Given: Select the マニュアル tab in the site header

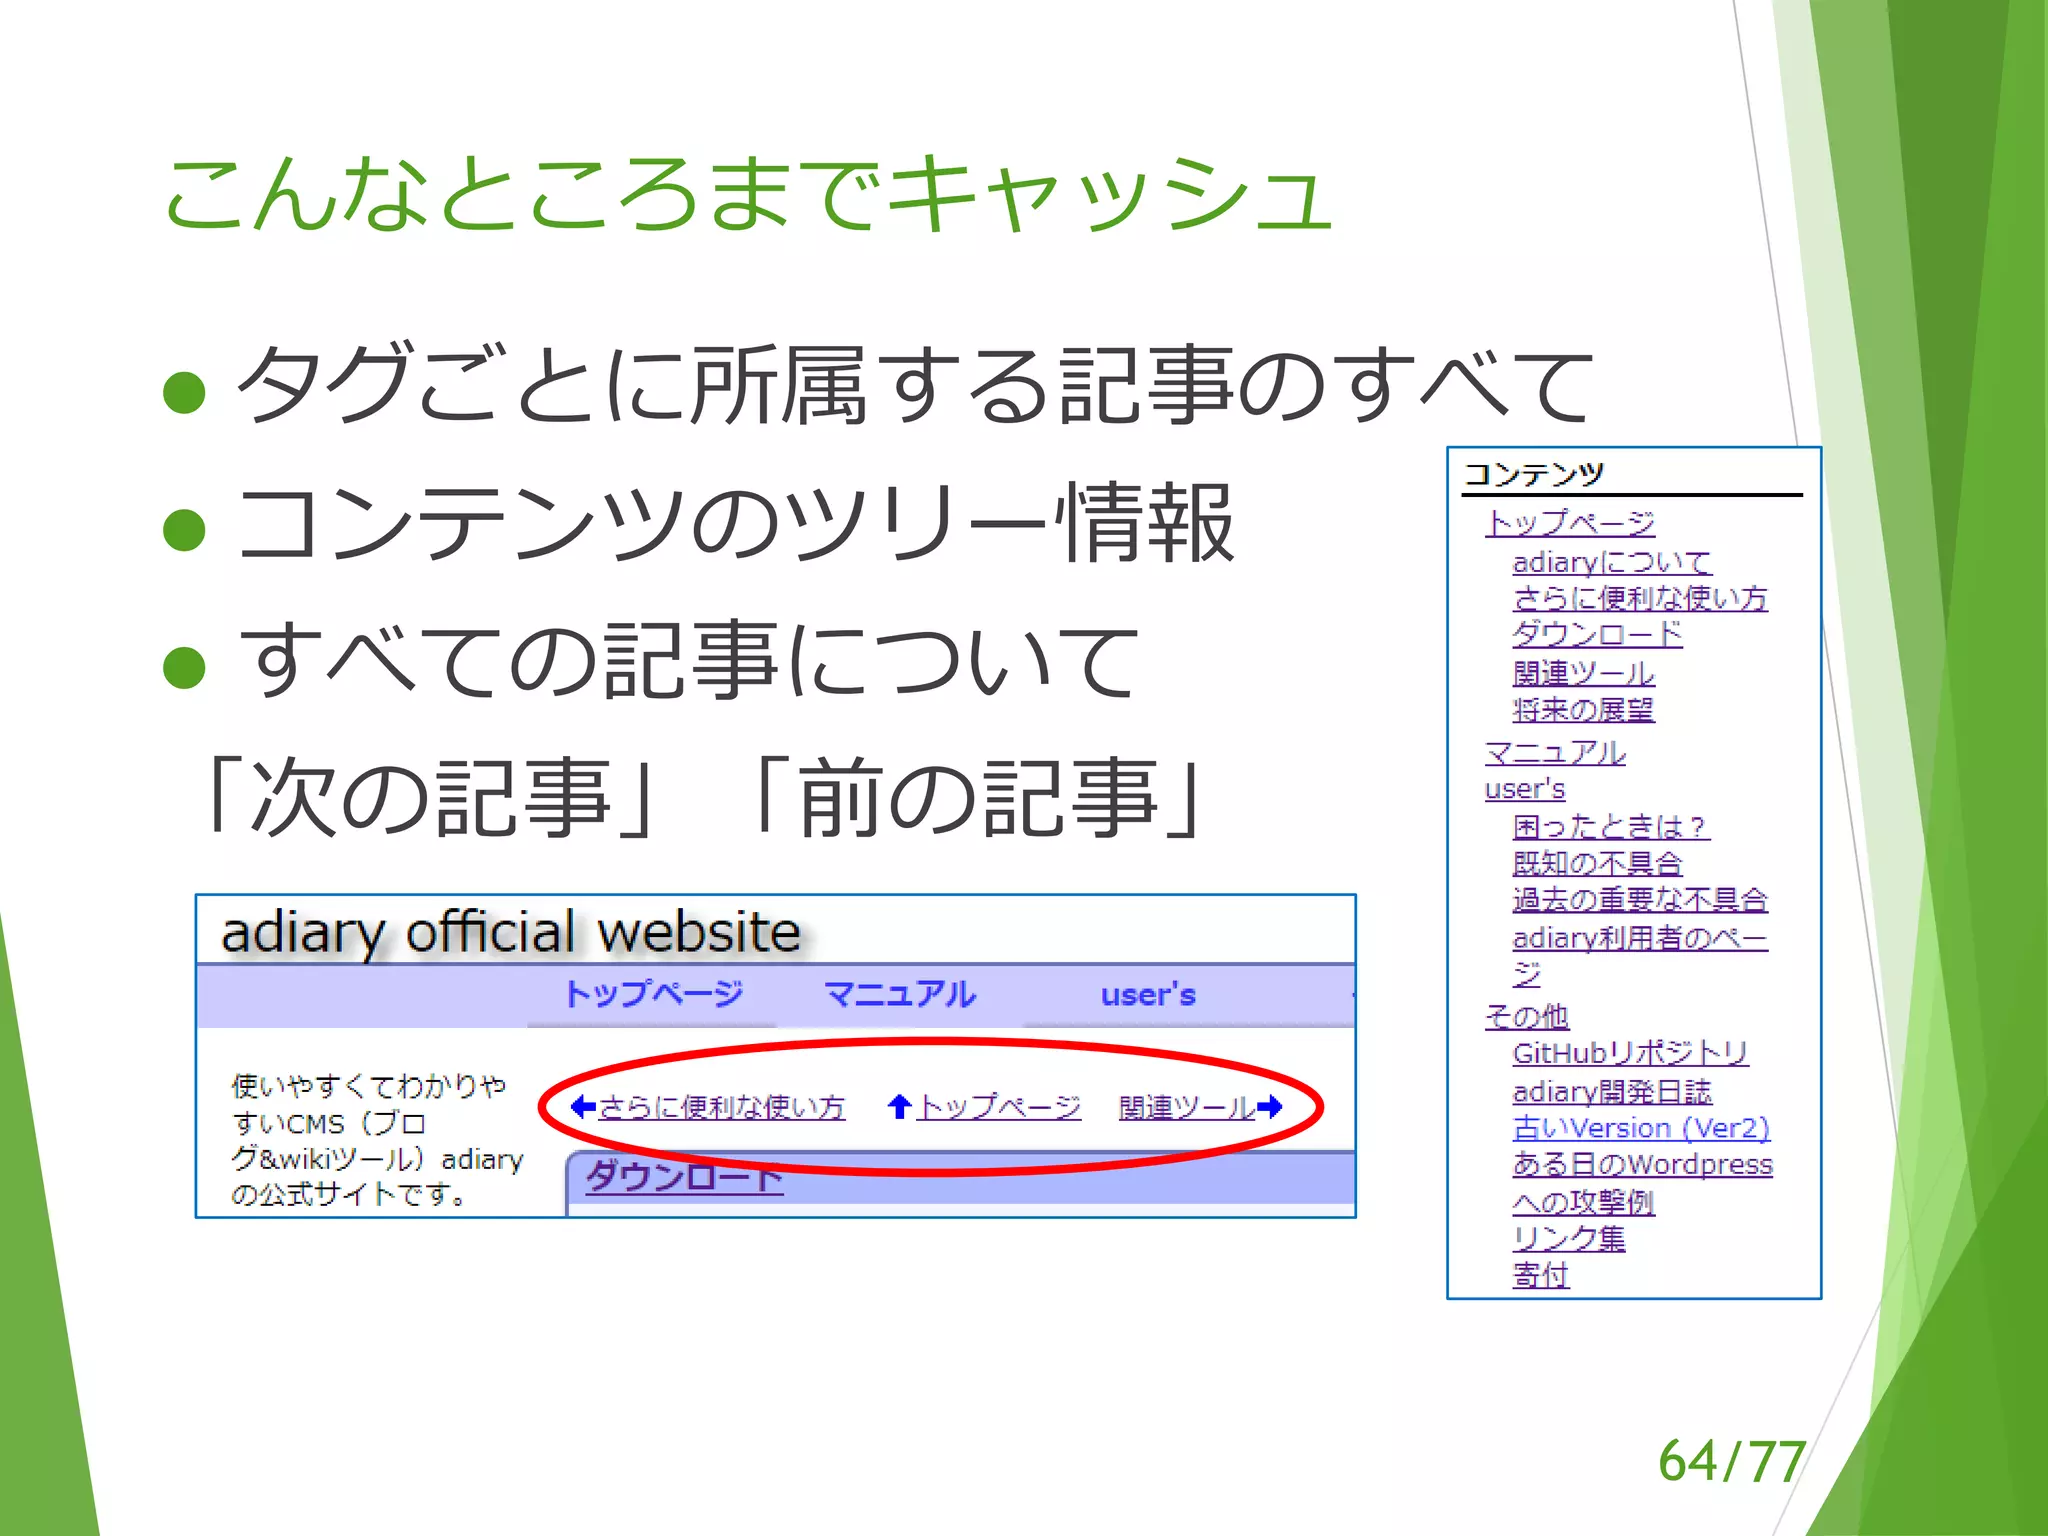Looking at the screenshot, I should pyautogui.click(x=899, y=994).
